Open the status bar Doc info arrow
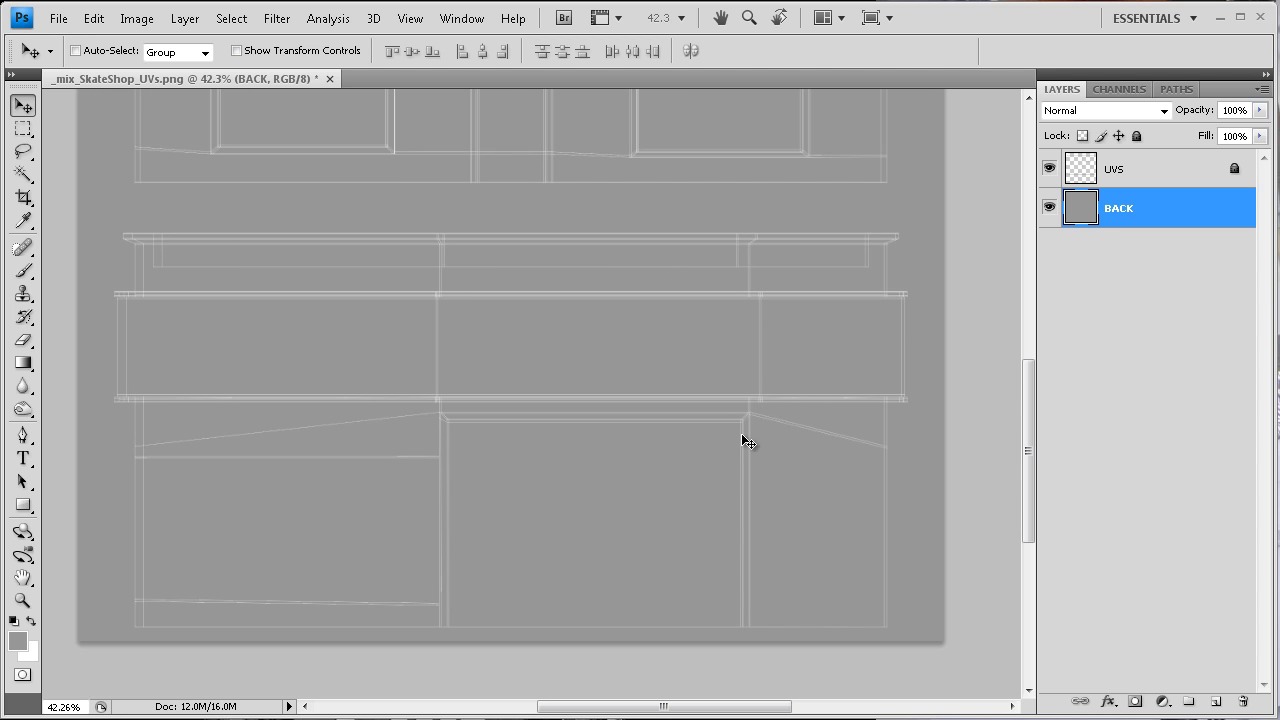The width and height of the screenshot is (1280, 720). (289, 706)
